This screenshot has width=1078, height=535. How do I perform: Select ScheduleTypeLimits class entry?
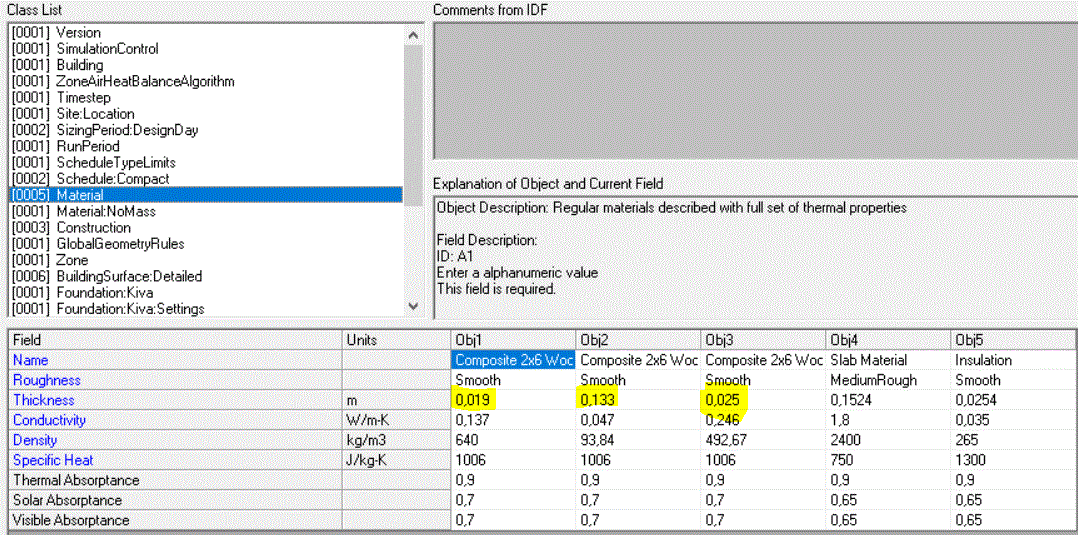tap(206, 163)
